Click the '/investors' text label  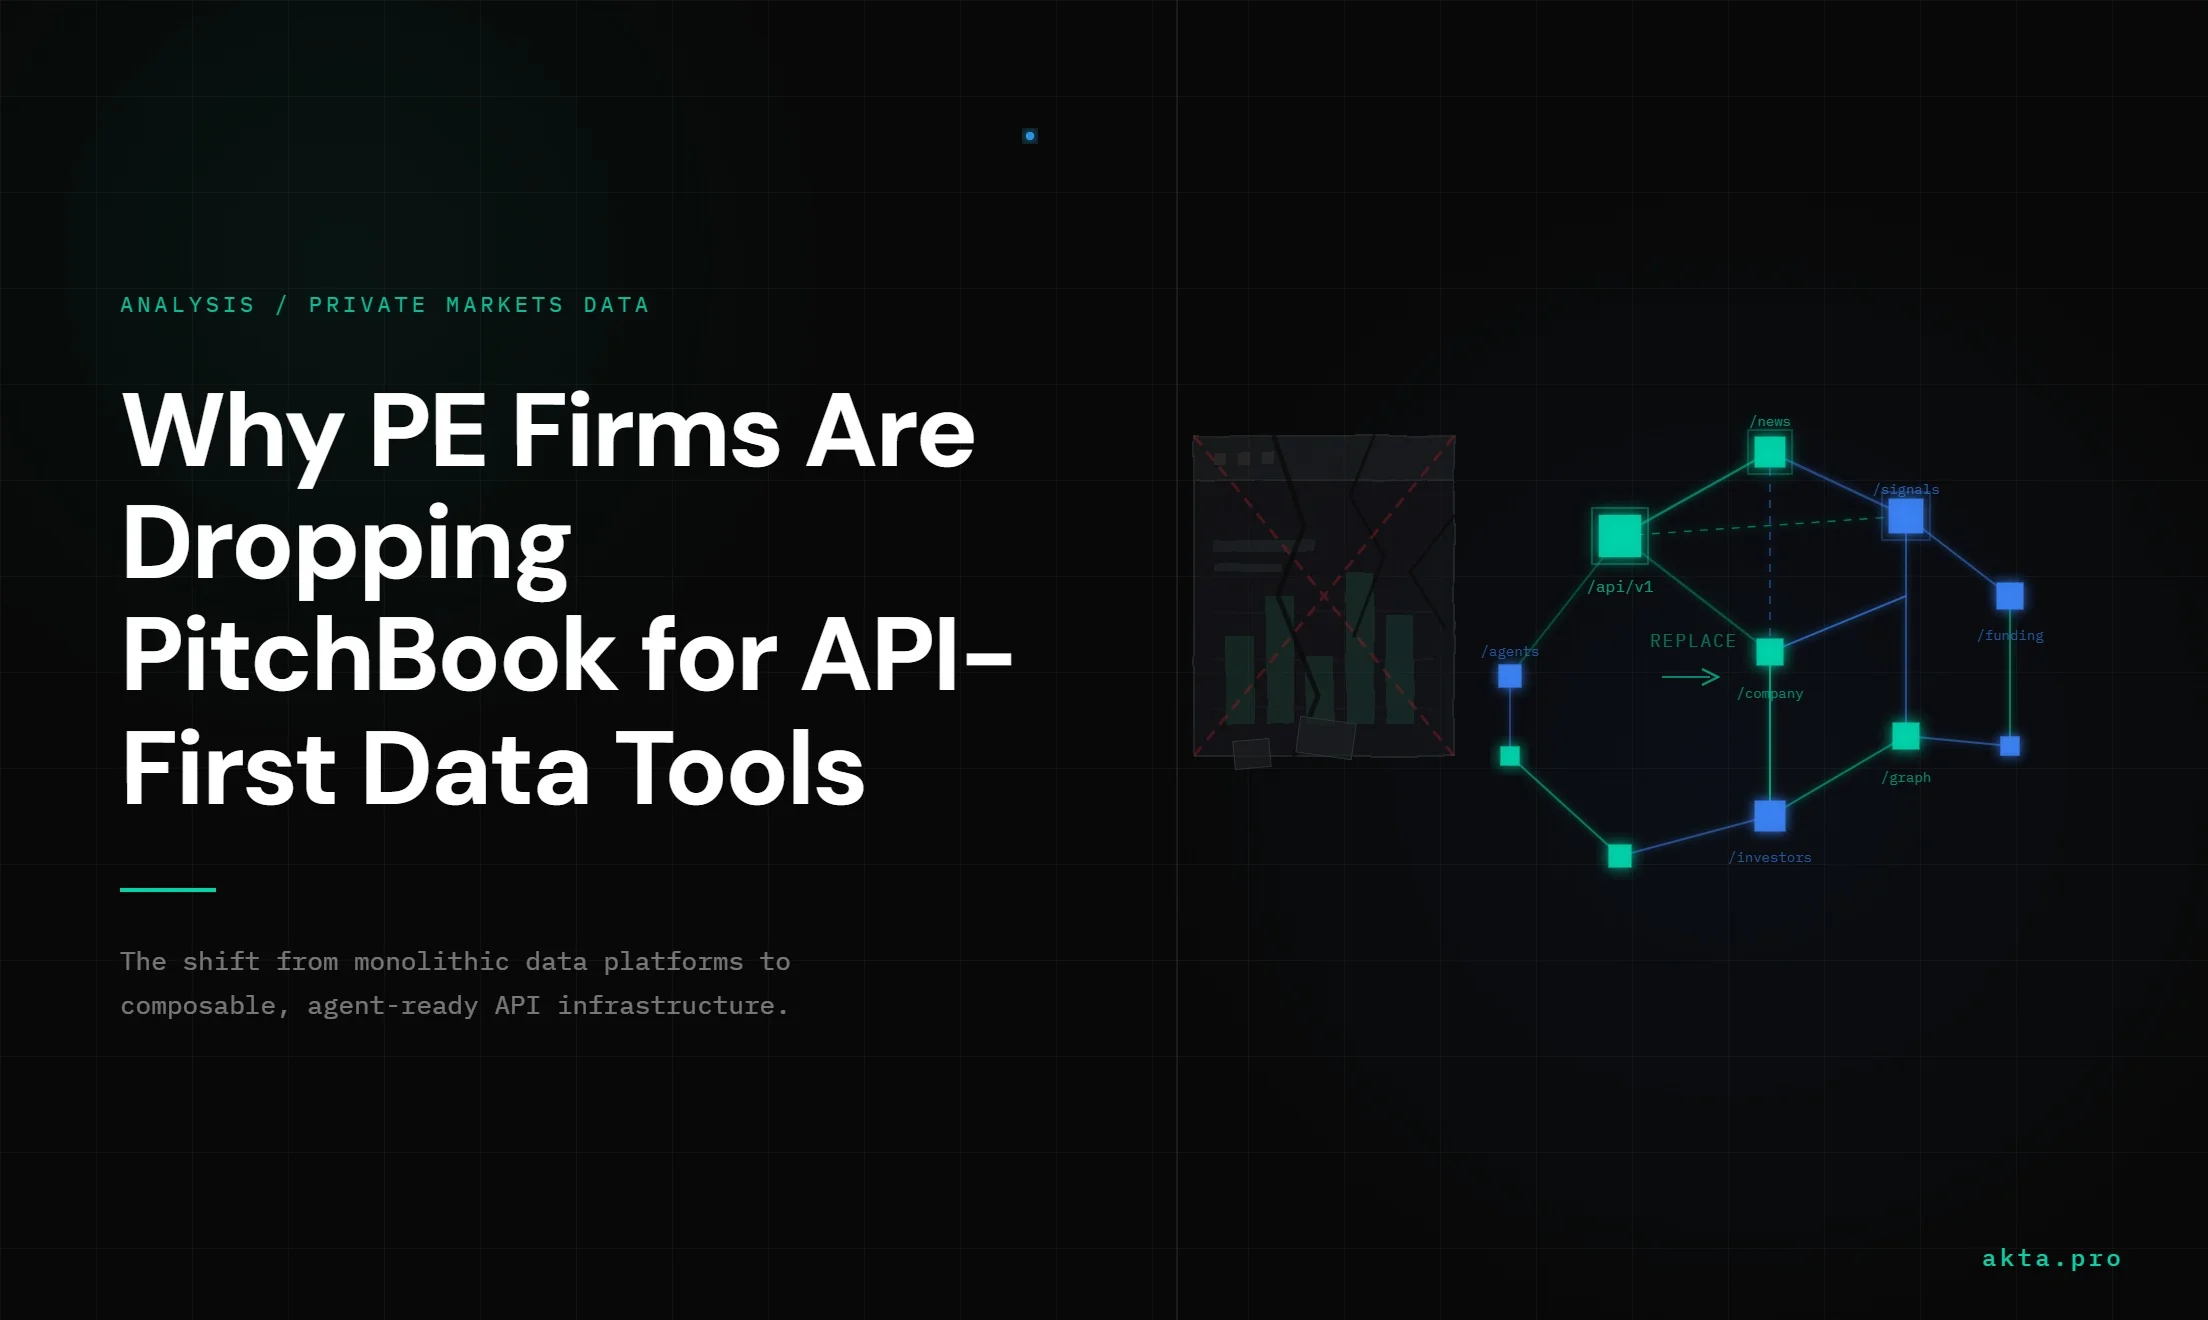tap(1770, 857)
